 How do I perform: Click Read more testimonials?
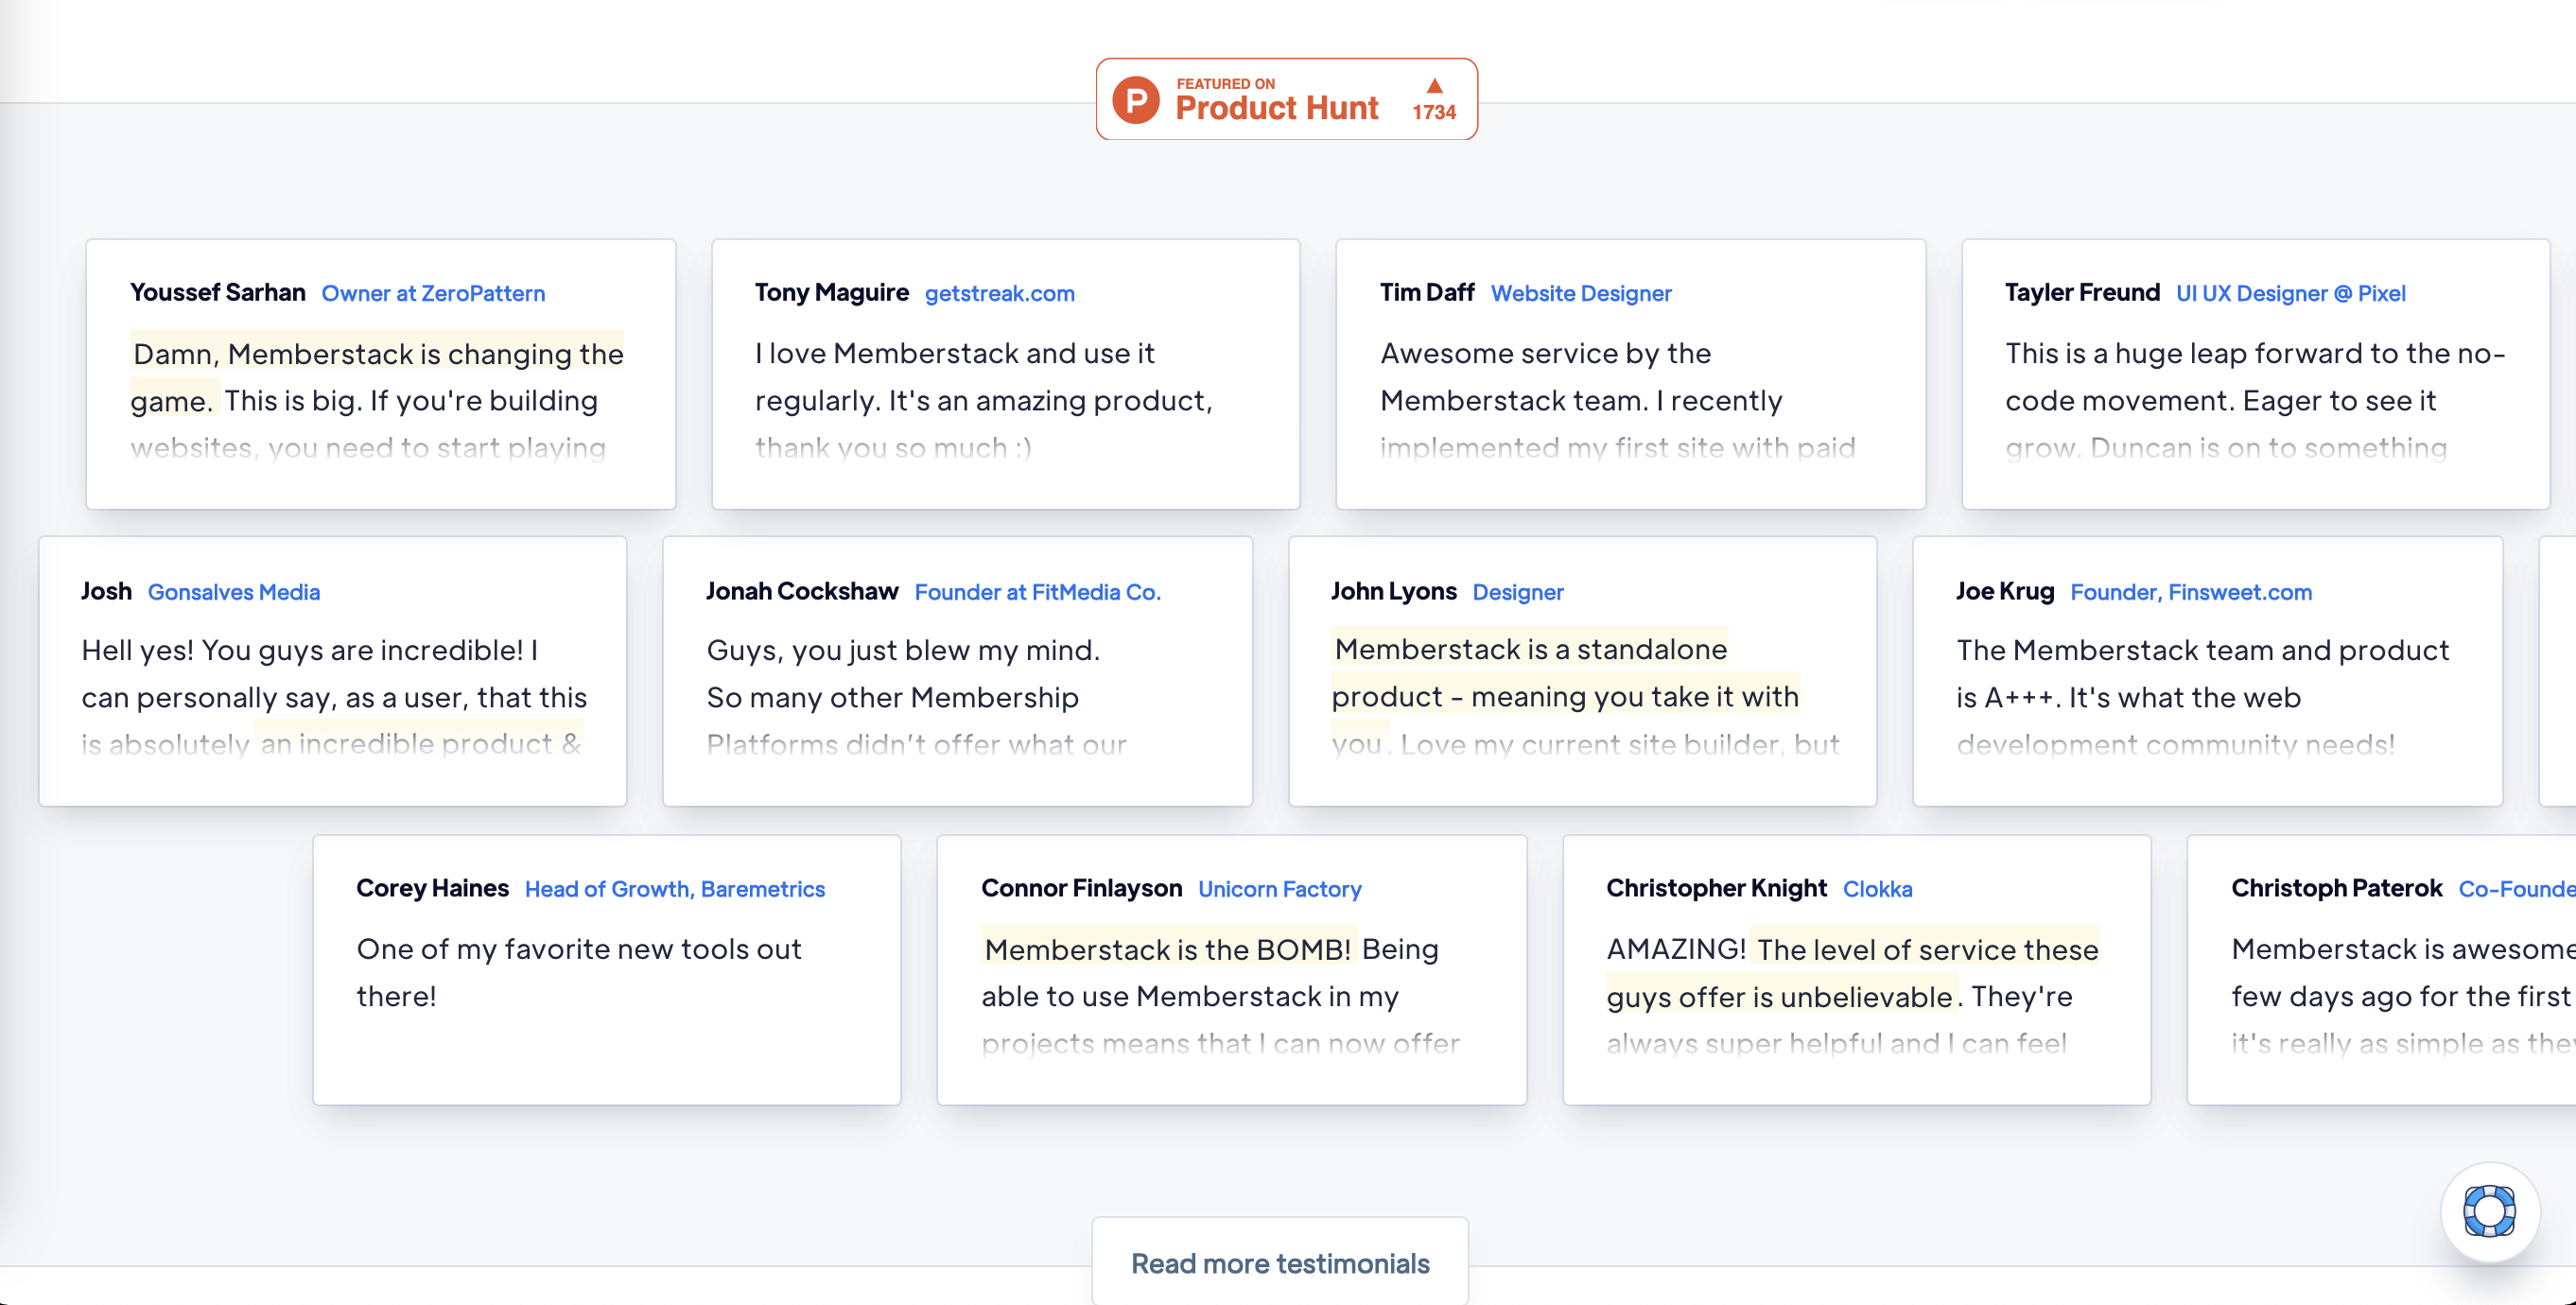click(x=1280, y=1262)
